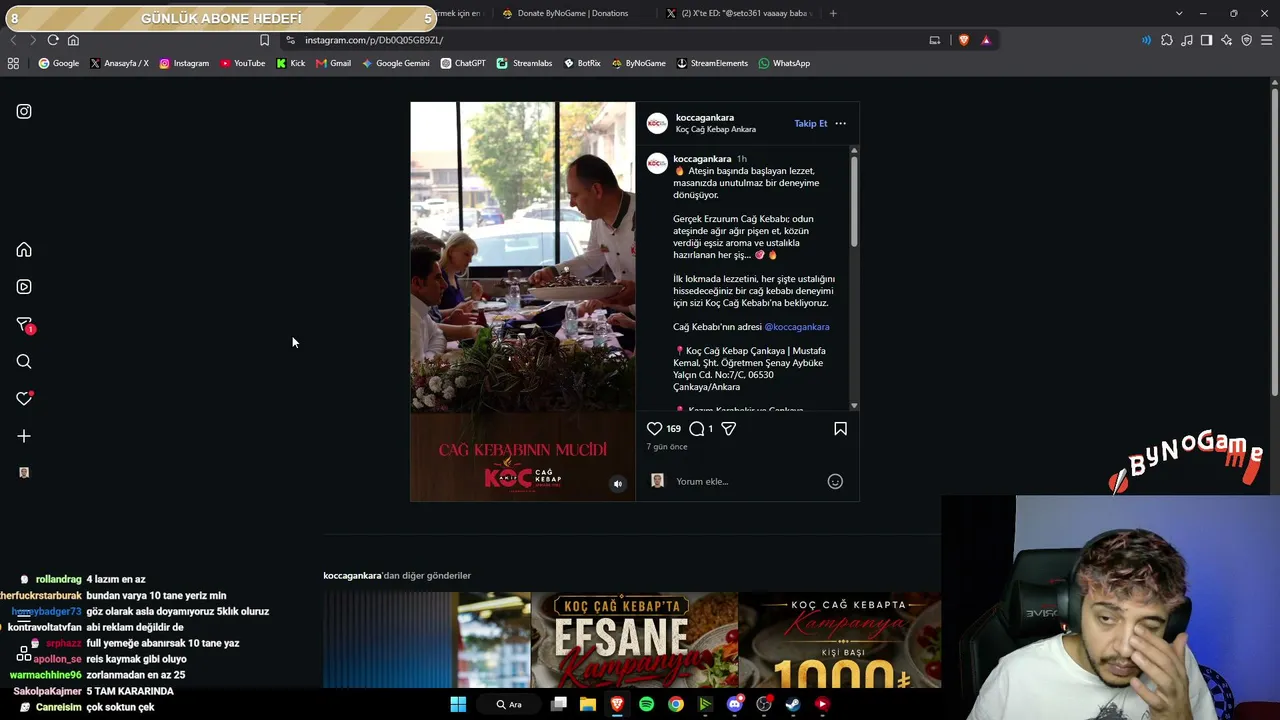View the 169 likes count
Screen dimensions: 1280x720
(x=674, y=429)
